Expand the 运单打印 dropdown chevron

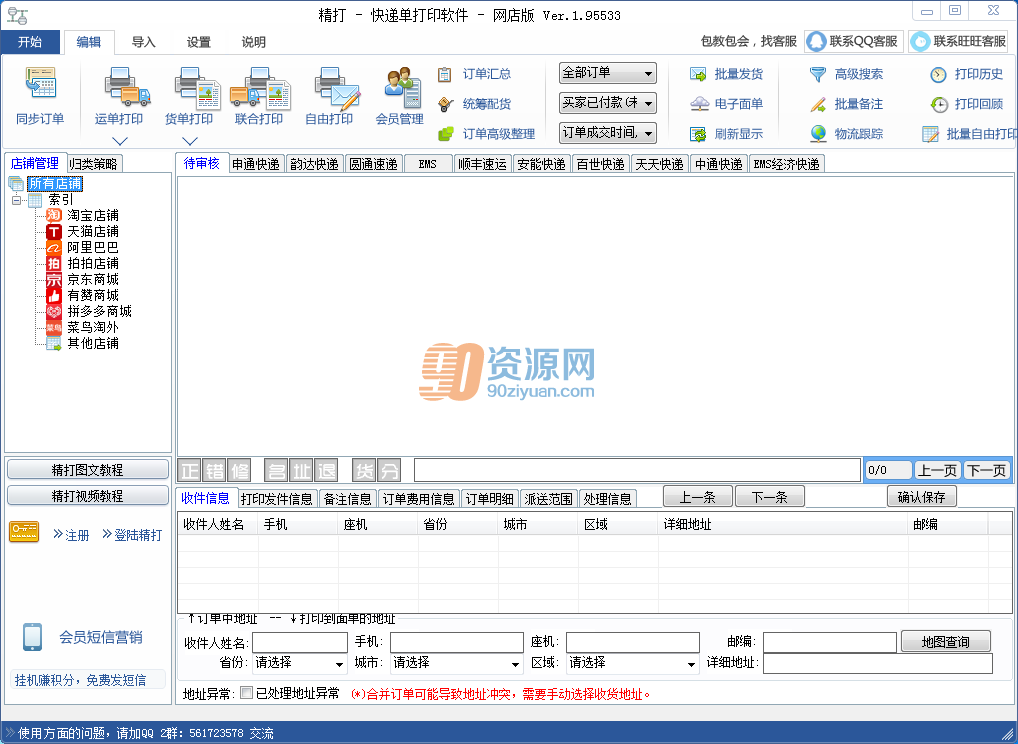(120, 141)
